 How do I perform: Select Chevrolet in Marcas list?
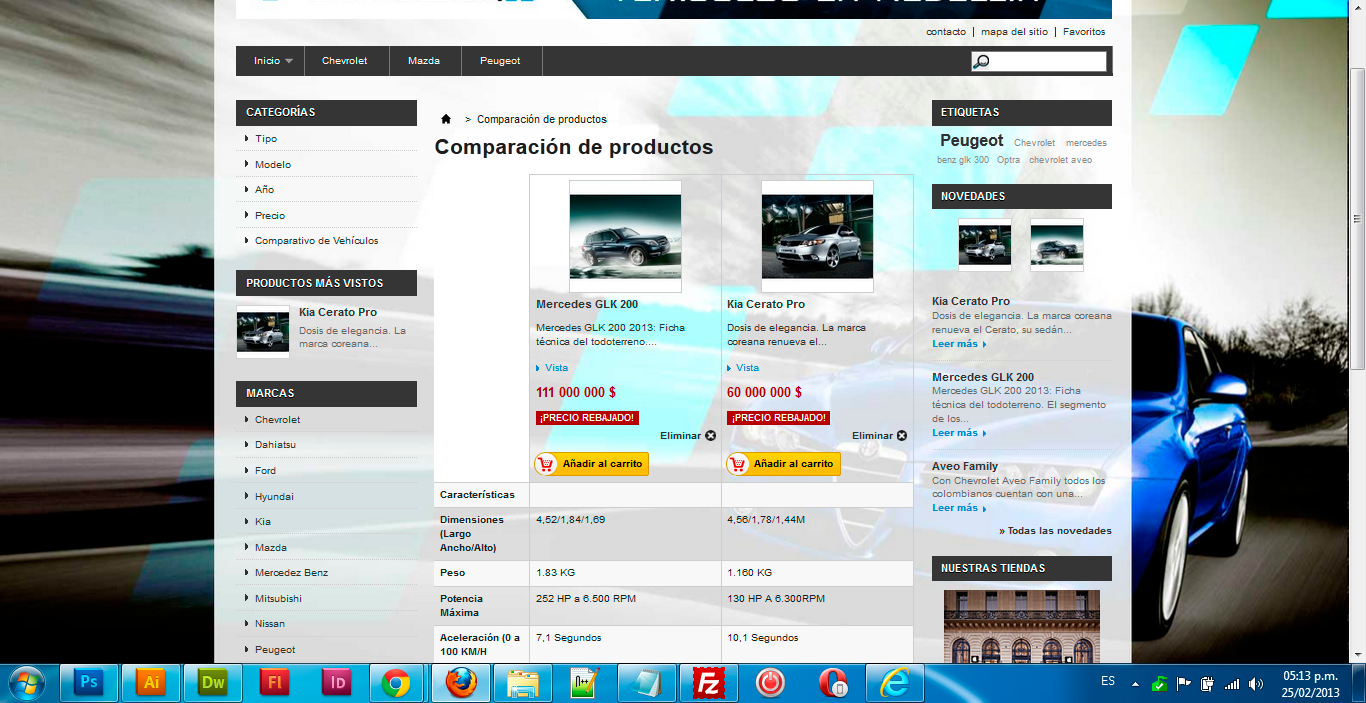[x=277, y=419]
